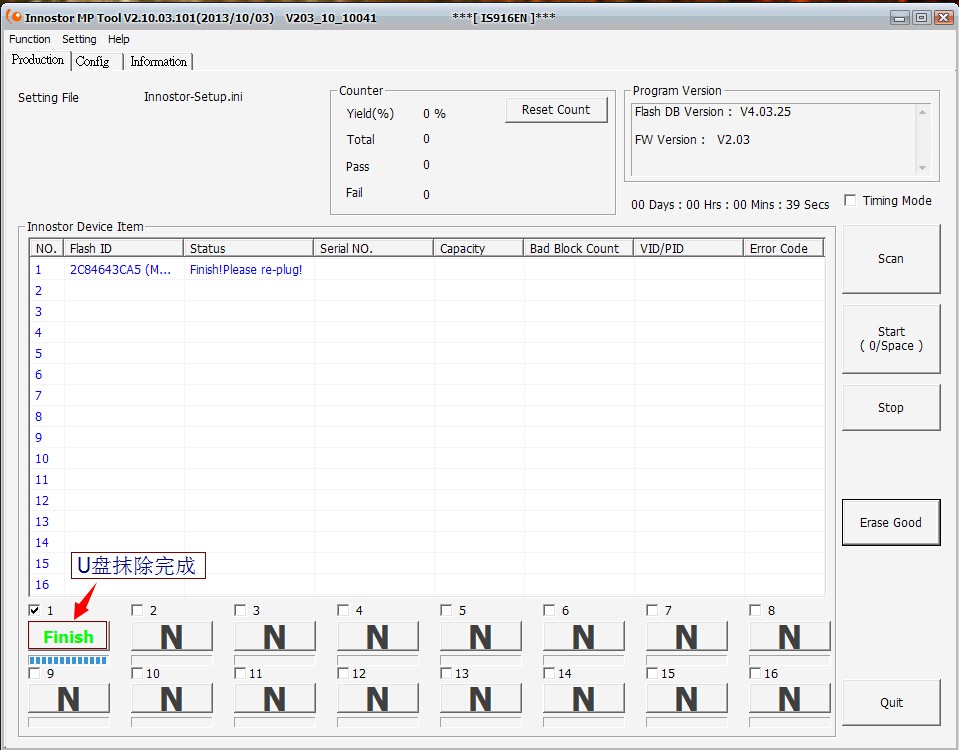959x750 pixels.
Task: Click the N status button for port 9
Action: pyautogui.click(x=68, y=699)
